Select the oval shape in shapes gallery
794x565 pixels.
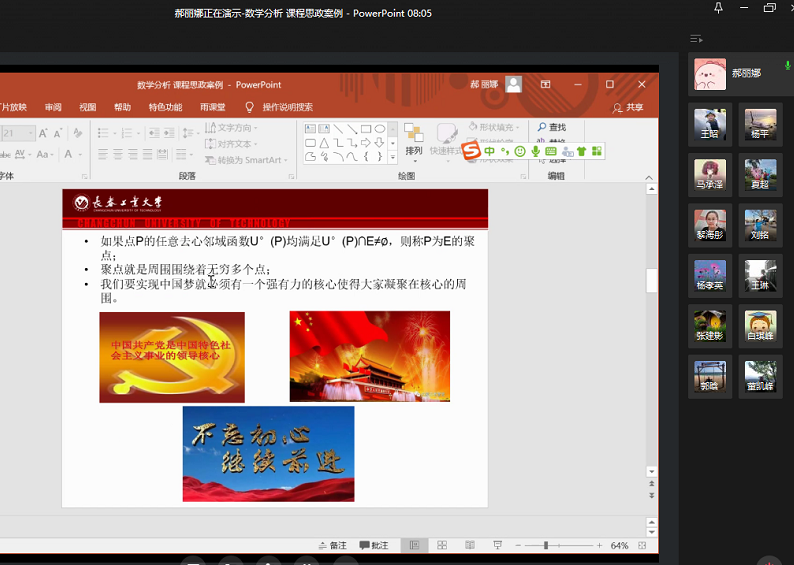coord(380,129)
